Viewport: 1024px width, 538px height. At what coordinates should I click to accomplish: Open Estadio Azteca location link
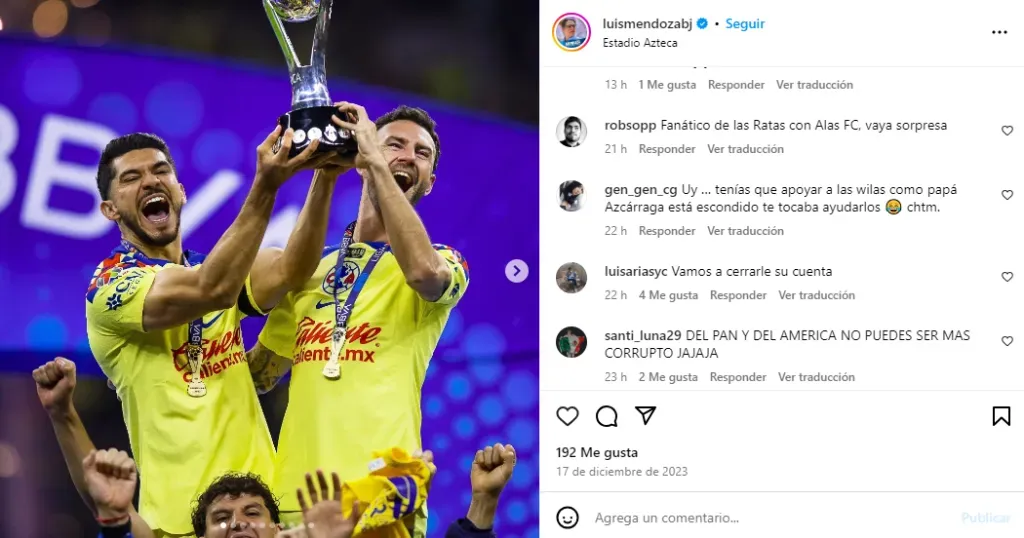pyautogui.click(x=640, y=42)
